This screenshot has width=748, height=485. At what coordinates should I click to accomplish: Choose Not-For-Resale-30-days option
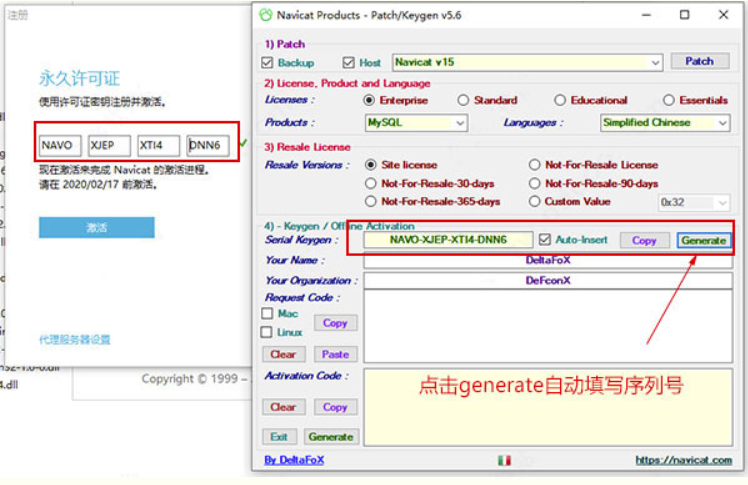pyautogui.click(x=370, y=184)
